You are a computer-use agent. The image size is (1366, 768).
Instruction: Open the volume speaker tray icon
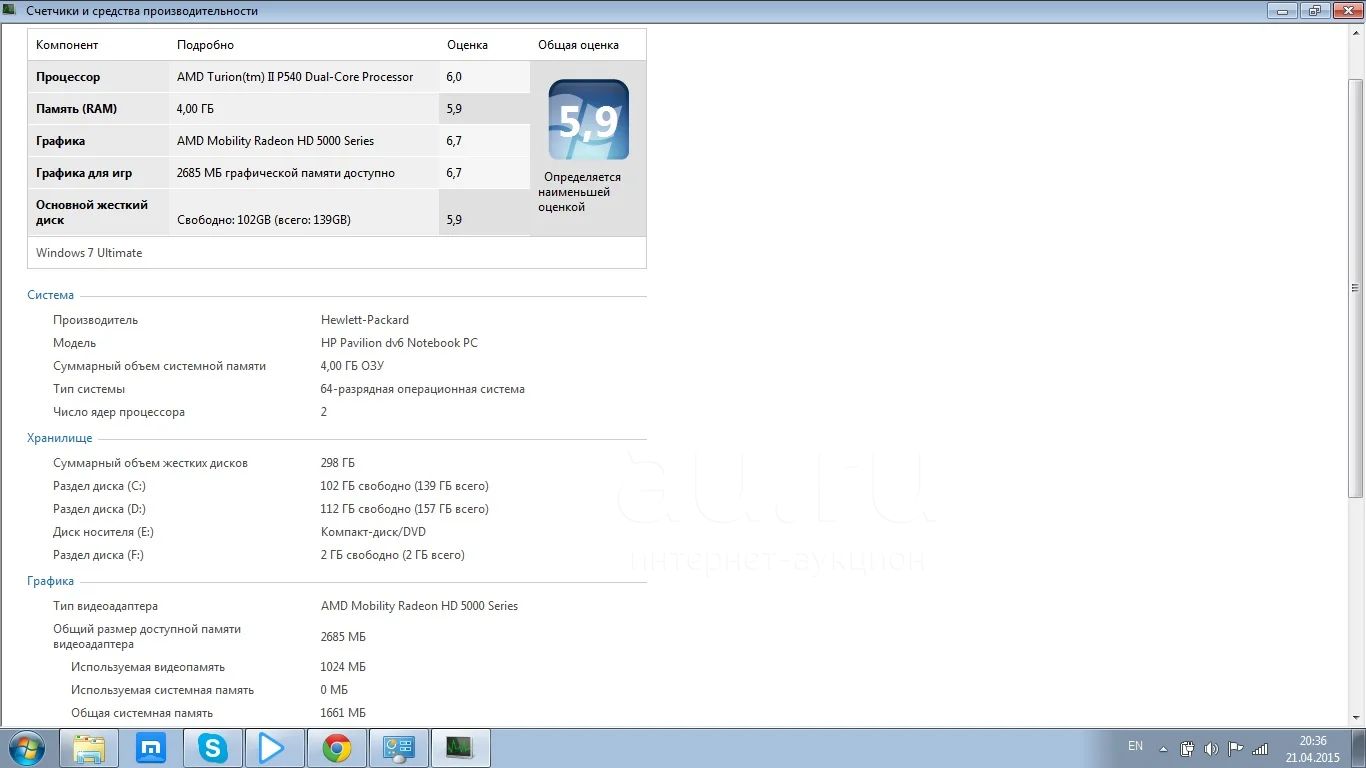tap(1211, 748)
